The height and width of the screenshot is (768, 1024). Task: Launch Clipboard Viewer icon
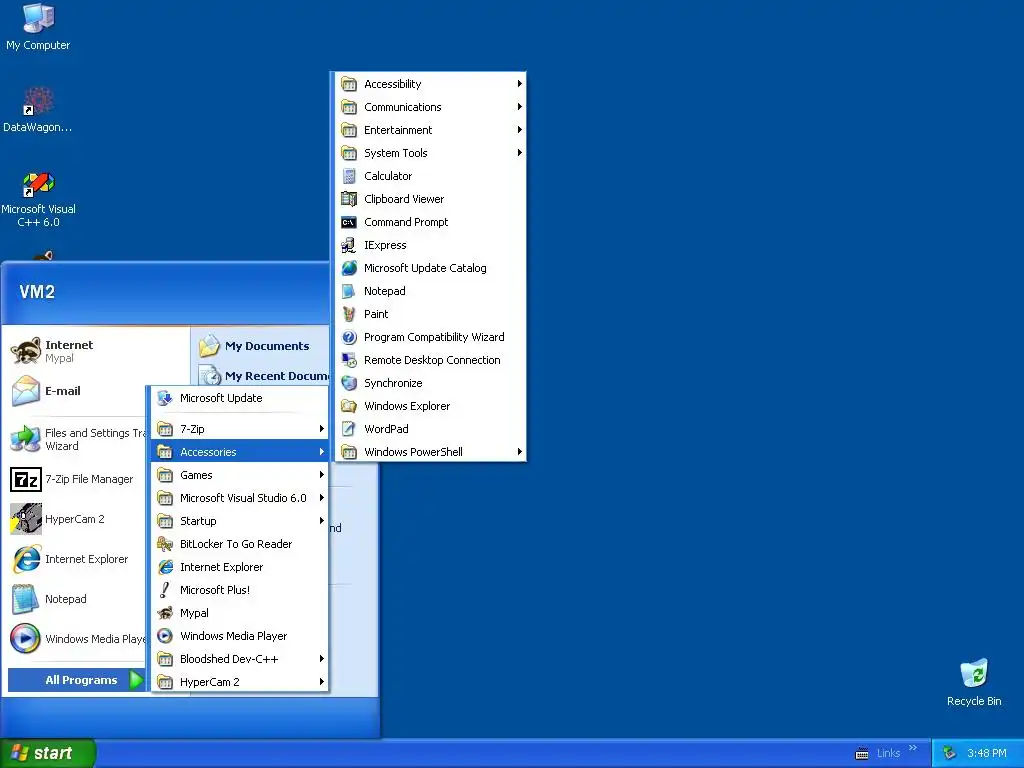[349, 199]
